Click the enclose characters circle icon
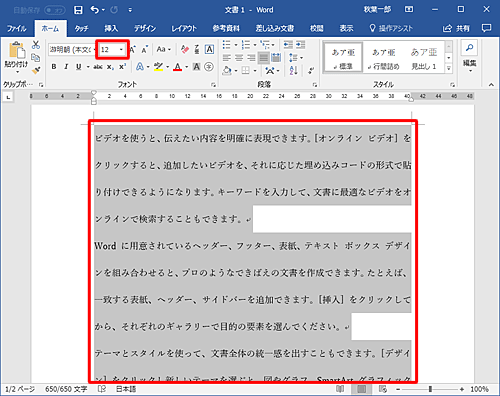The image size is (500, 396). 209,67
